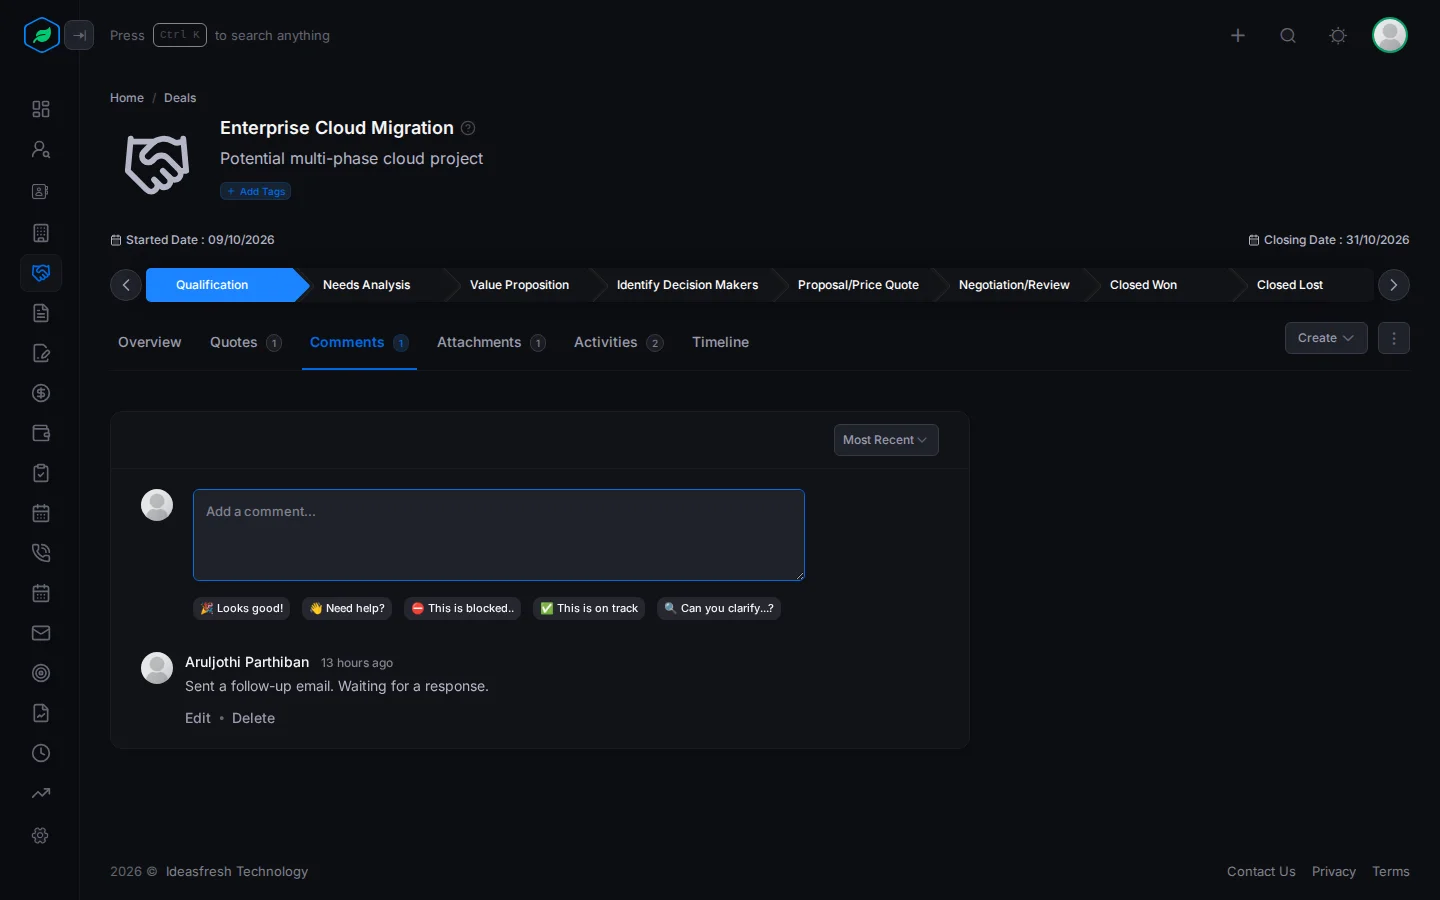Switch to the Activities tab
The image size is (1440, 900).
(618, 342)
